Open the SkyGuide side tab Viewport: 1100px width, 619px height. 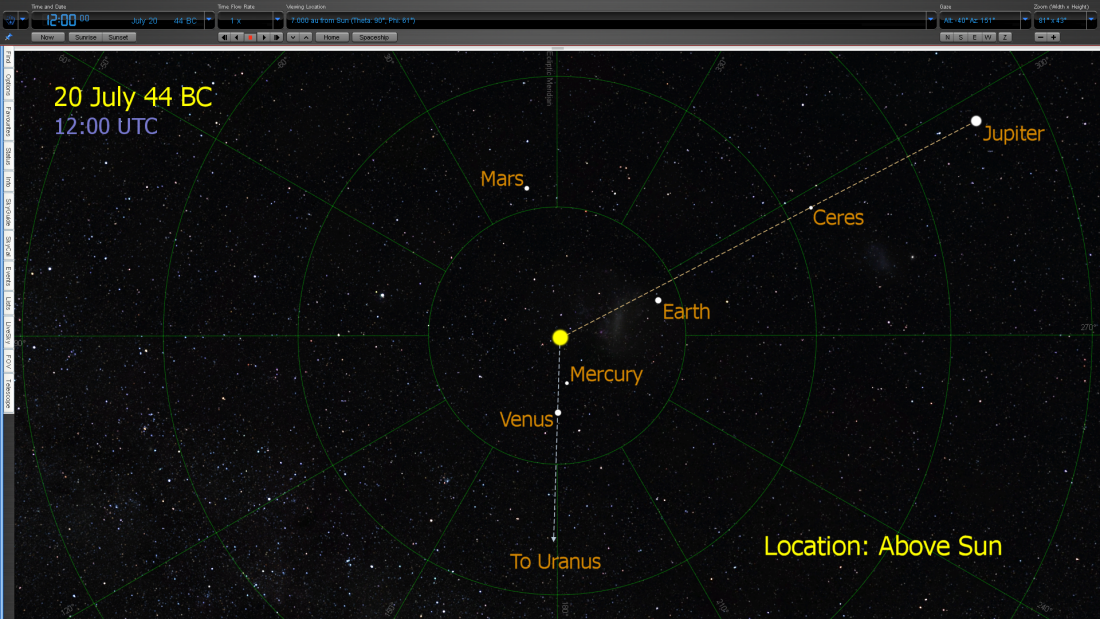[8, 213]
